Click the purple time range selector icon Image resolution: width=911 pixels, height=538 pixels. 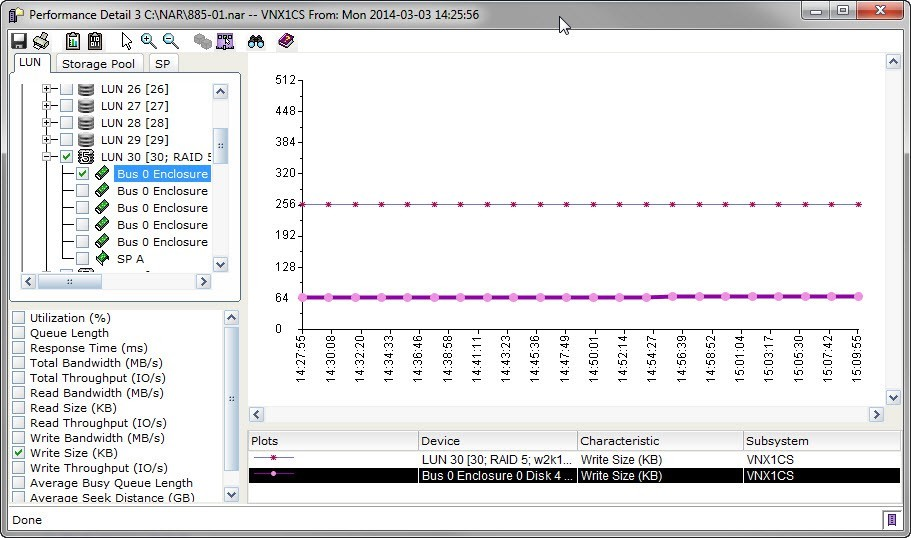[225, 41]
